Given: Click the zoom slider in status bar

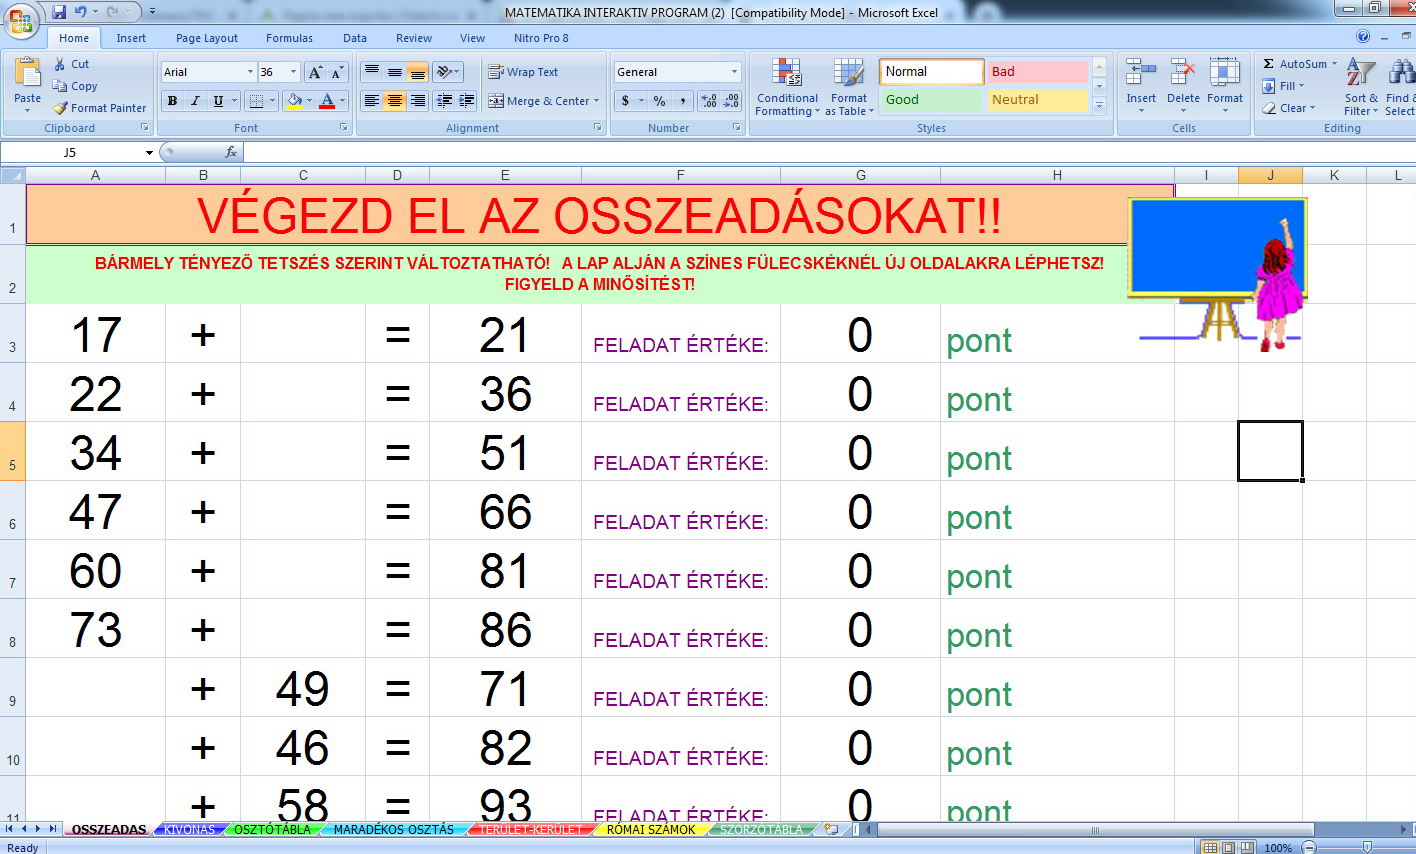Looking at the screenshot, I should pos(1366,847).
